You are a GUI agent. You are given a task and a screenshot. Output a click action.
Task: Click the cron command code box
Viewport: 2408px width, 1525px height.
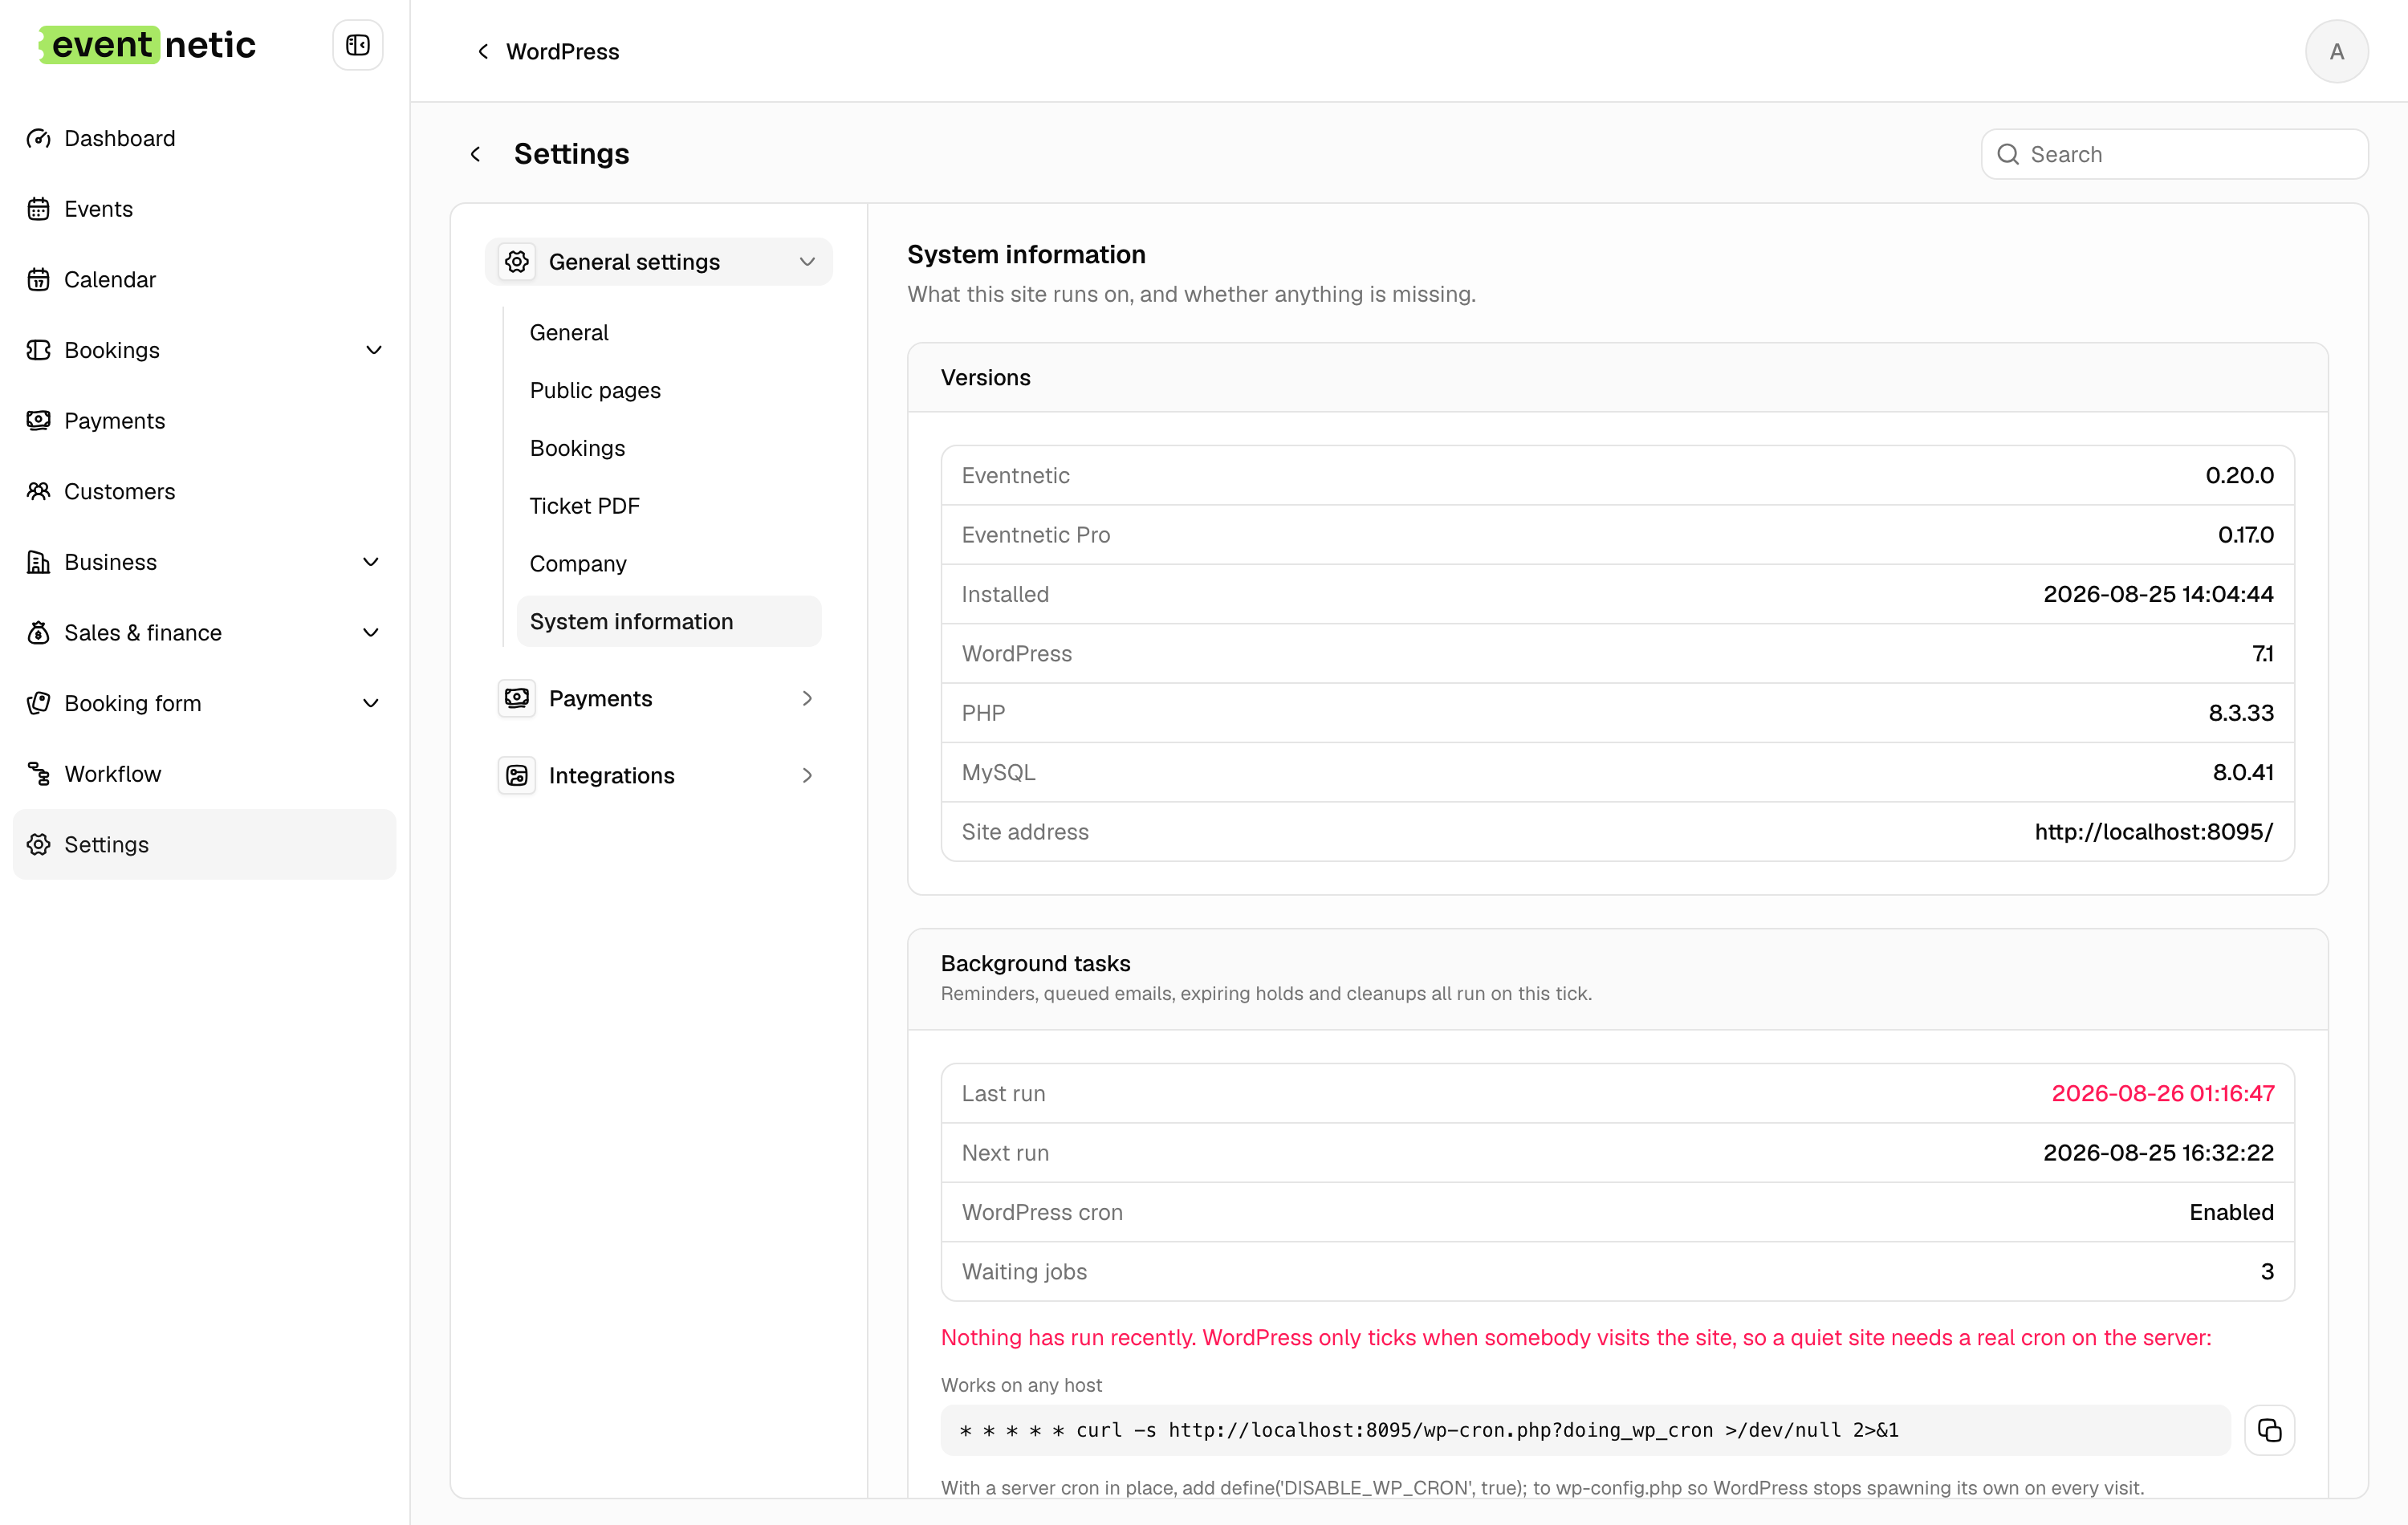click(1585, 1430)
